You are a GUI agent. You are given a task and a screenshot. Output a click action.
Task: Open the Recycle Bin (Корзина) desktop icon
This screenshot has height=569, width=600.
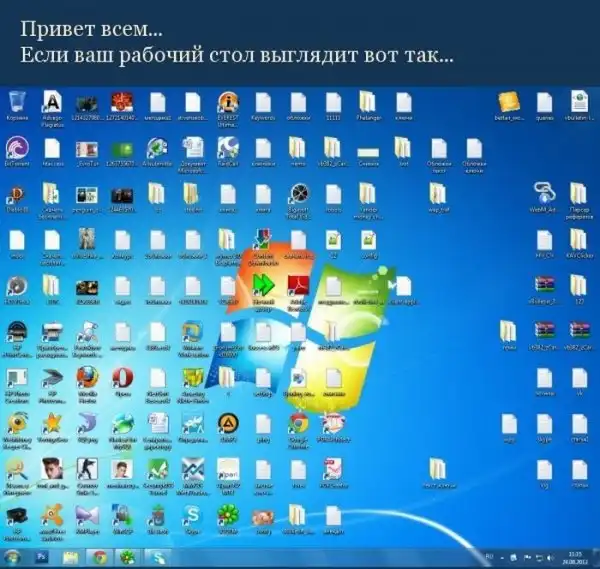click(x=18, y=102)
